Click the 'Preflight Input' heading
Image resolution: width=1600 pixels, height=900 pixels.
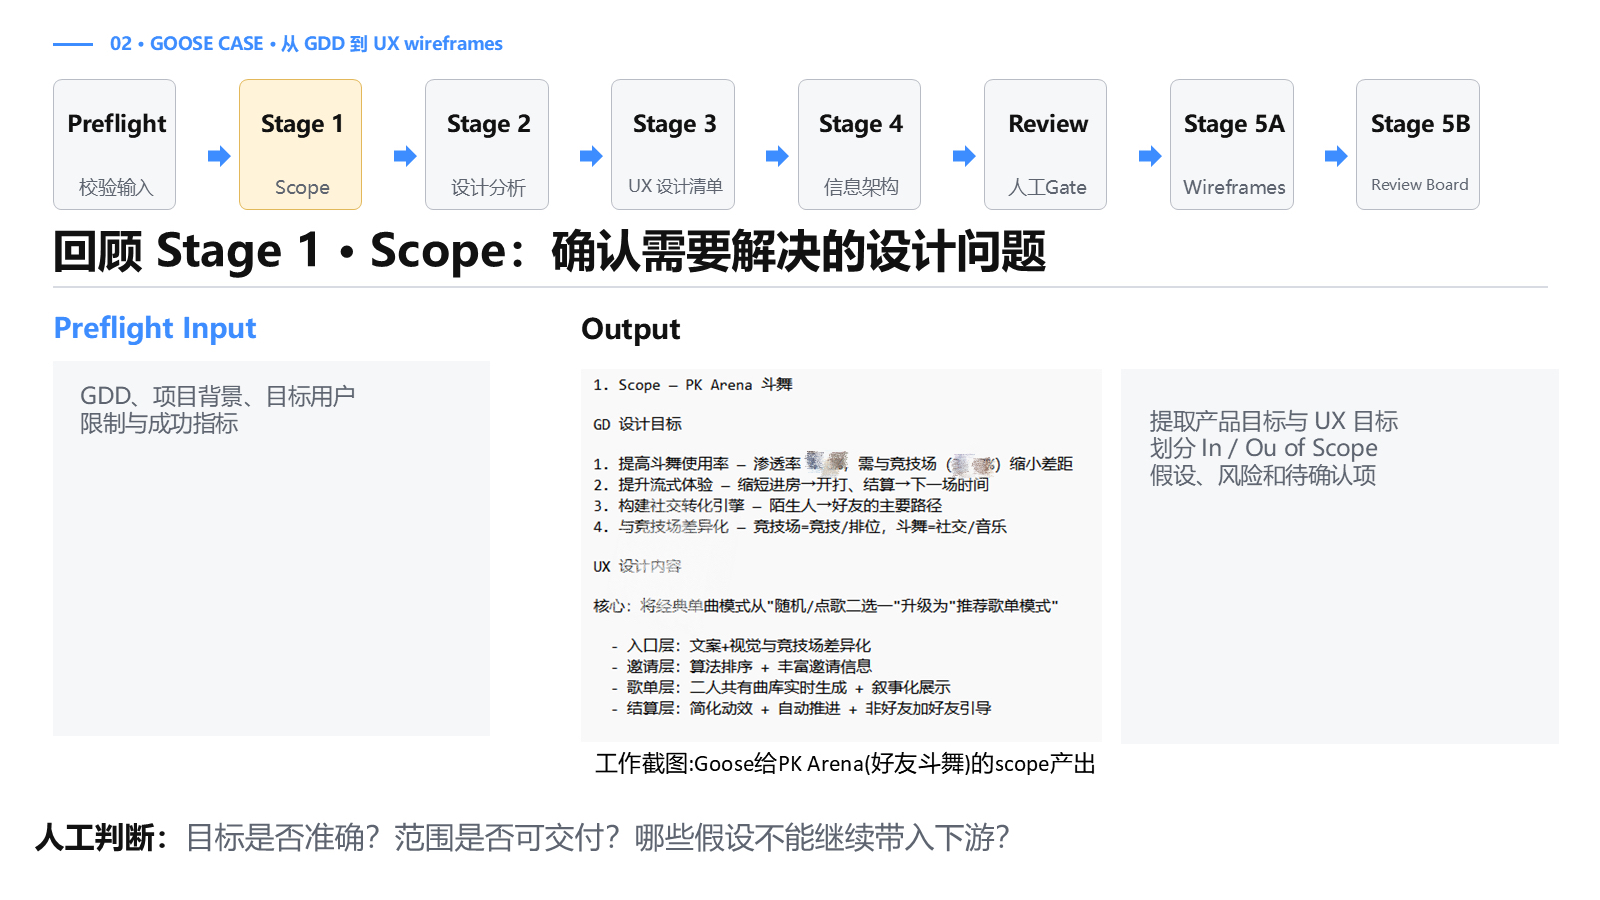tap(155, 328)
